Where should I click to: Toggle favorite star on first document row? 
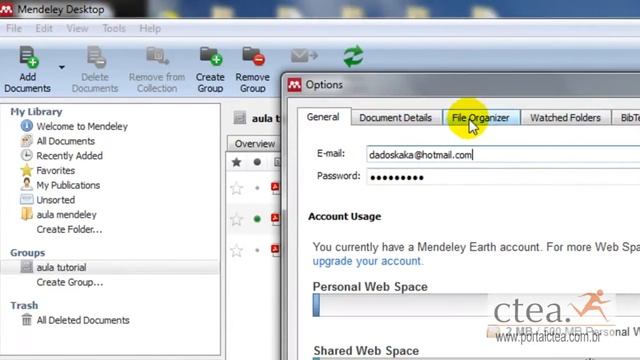tap(237, 188)
